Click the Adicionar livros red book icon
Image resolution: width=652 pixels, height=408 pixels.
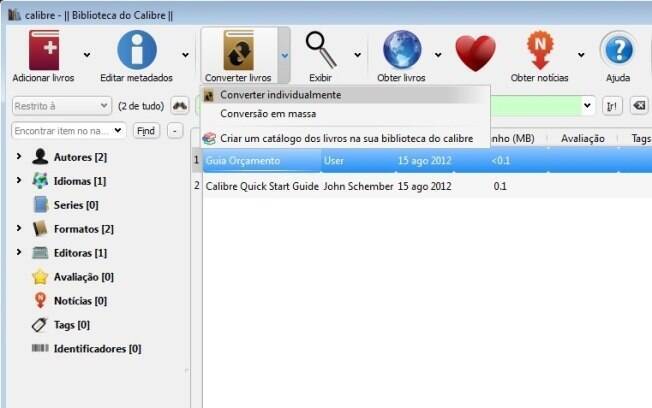coord(44,50)
